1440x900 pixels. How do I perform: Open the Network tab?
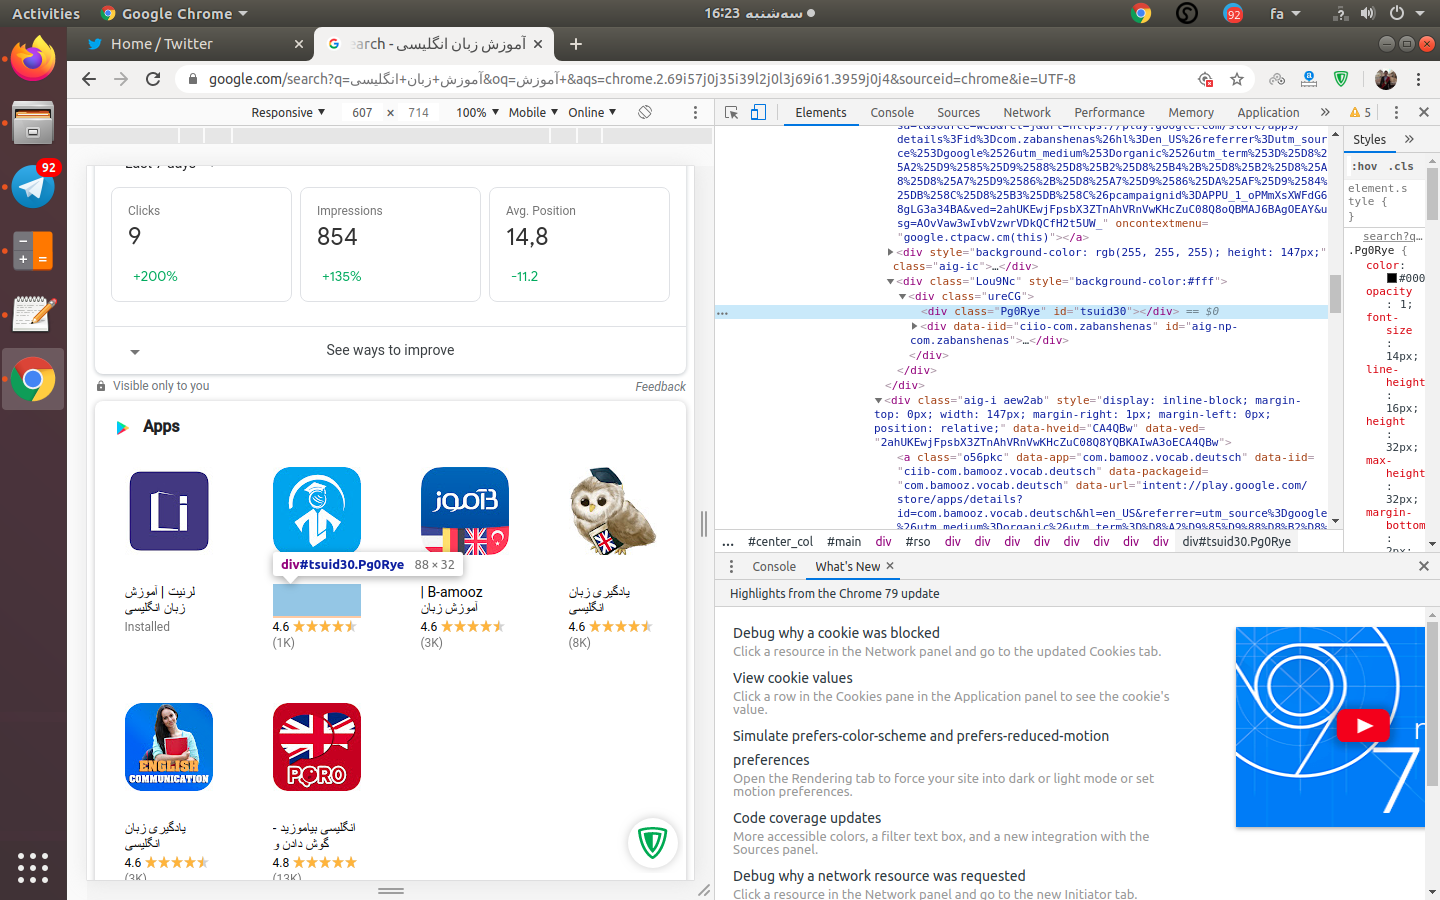point(1027,112)
